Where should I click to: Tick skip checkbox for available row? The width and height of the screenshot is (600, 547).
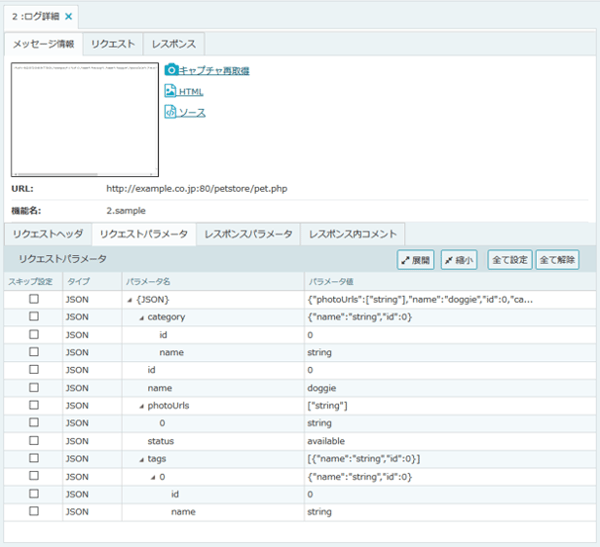click(34, 441)
